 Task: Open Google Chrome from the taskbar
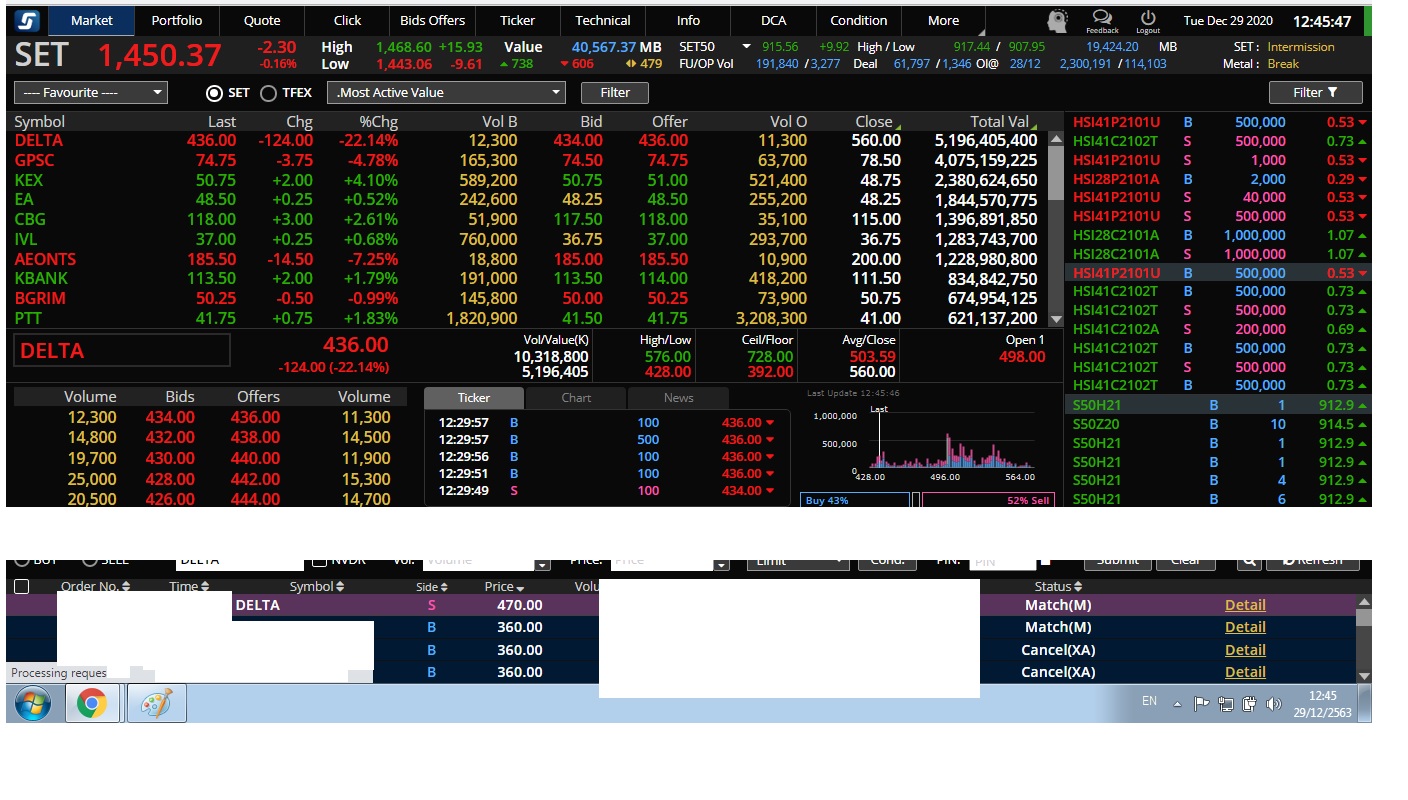point(92,704)
